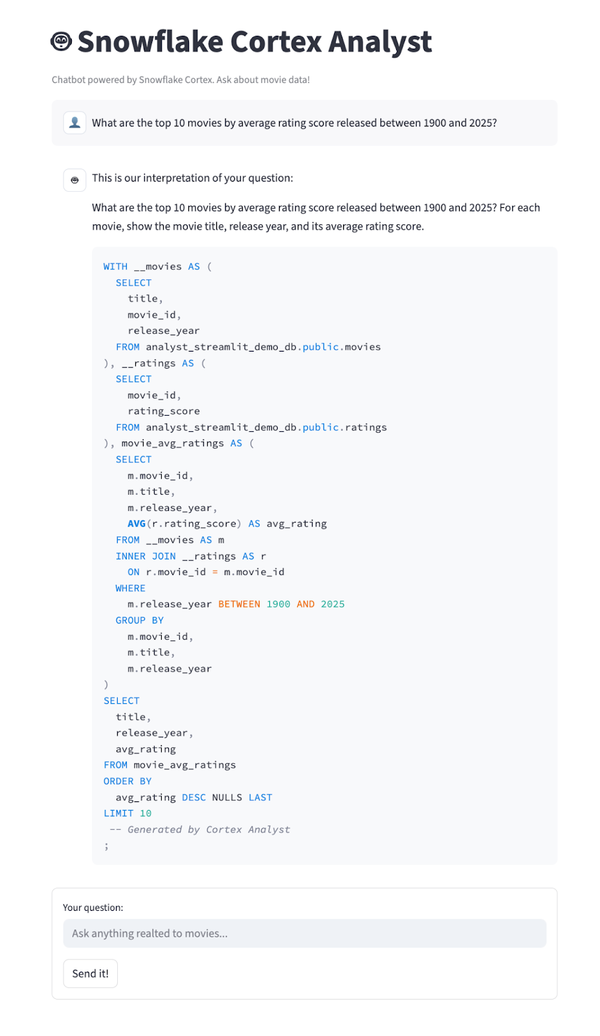Click the user avatar icon in chat

click(75, 123)
